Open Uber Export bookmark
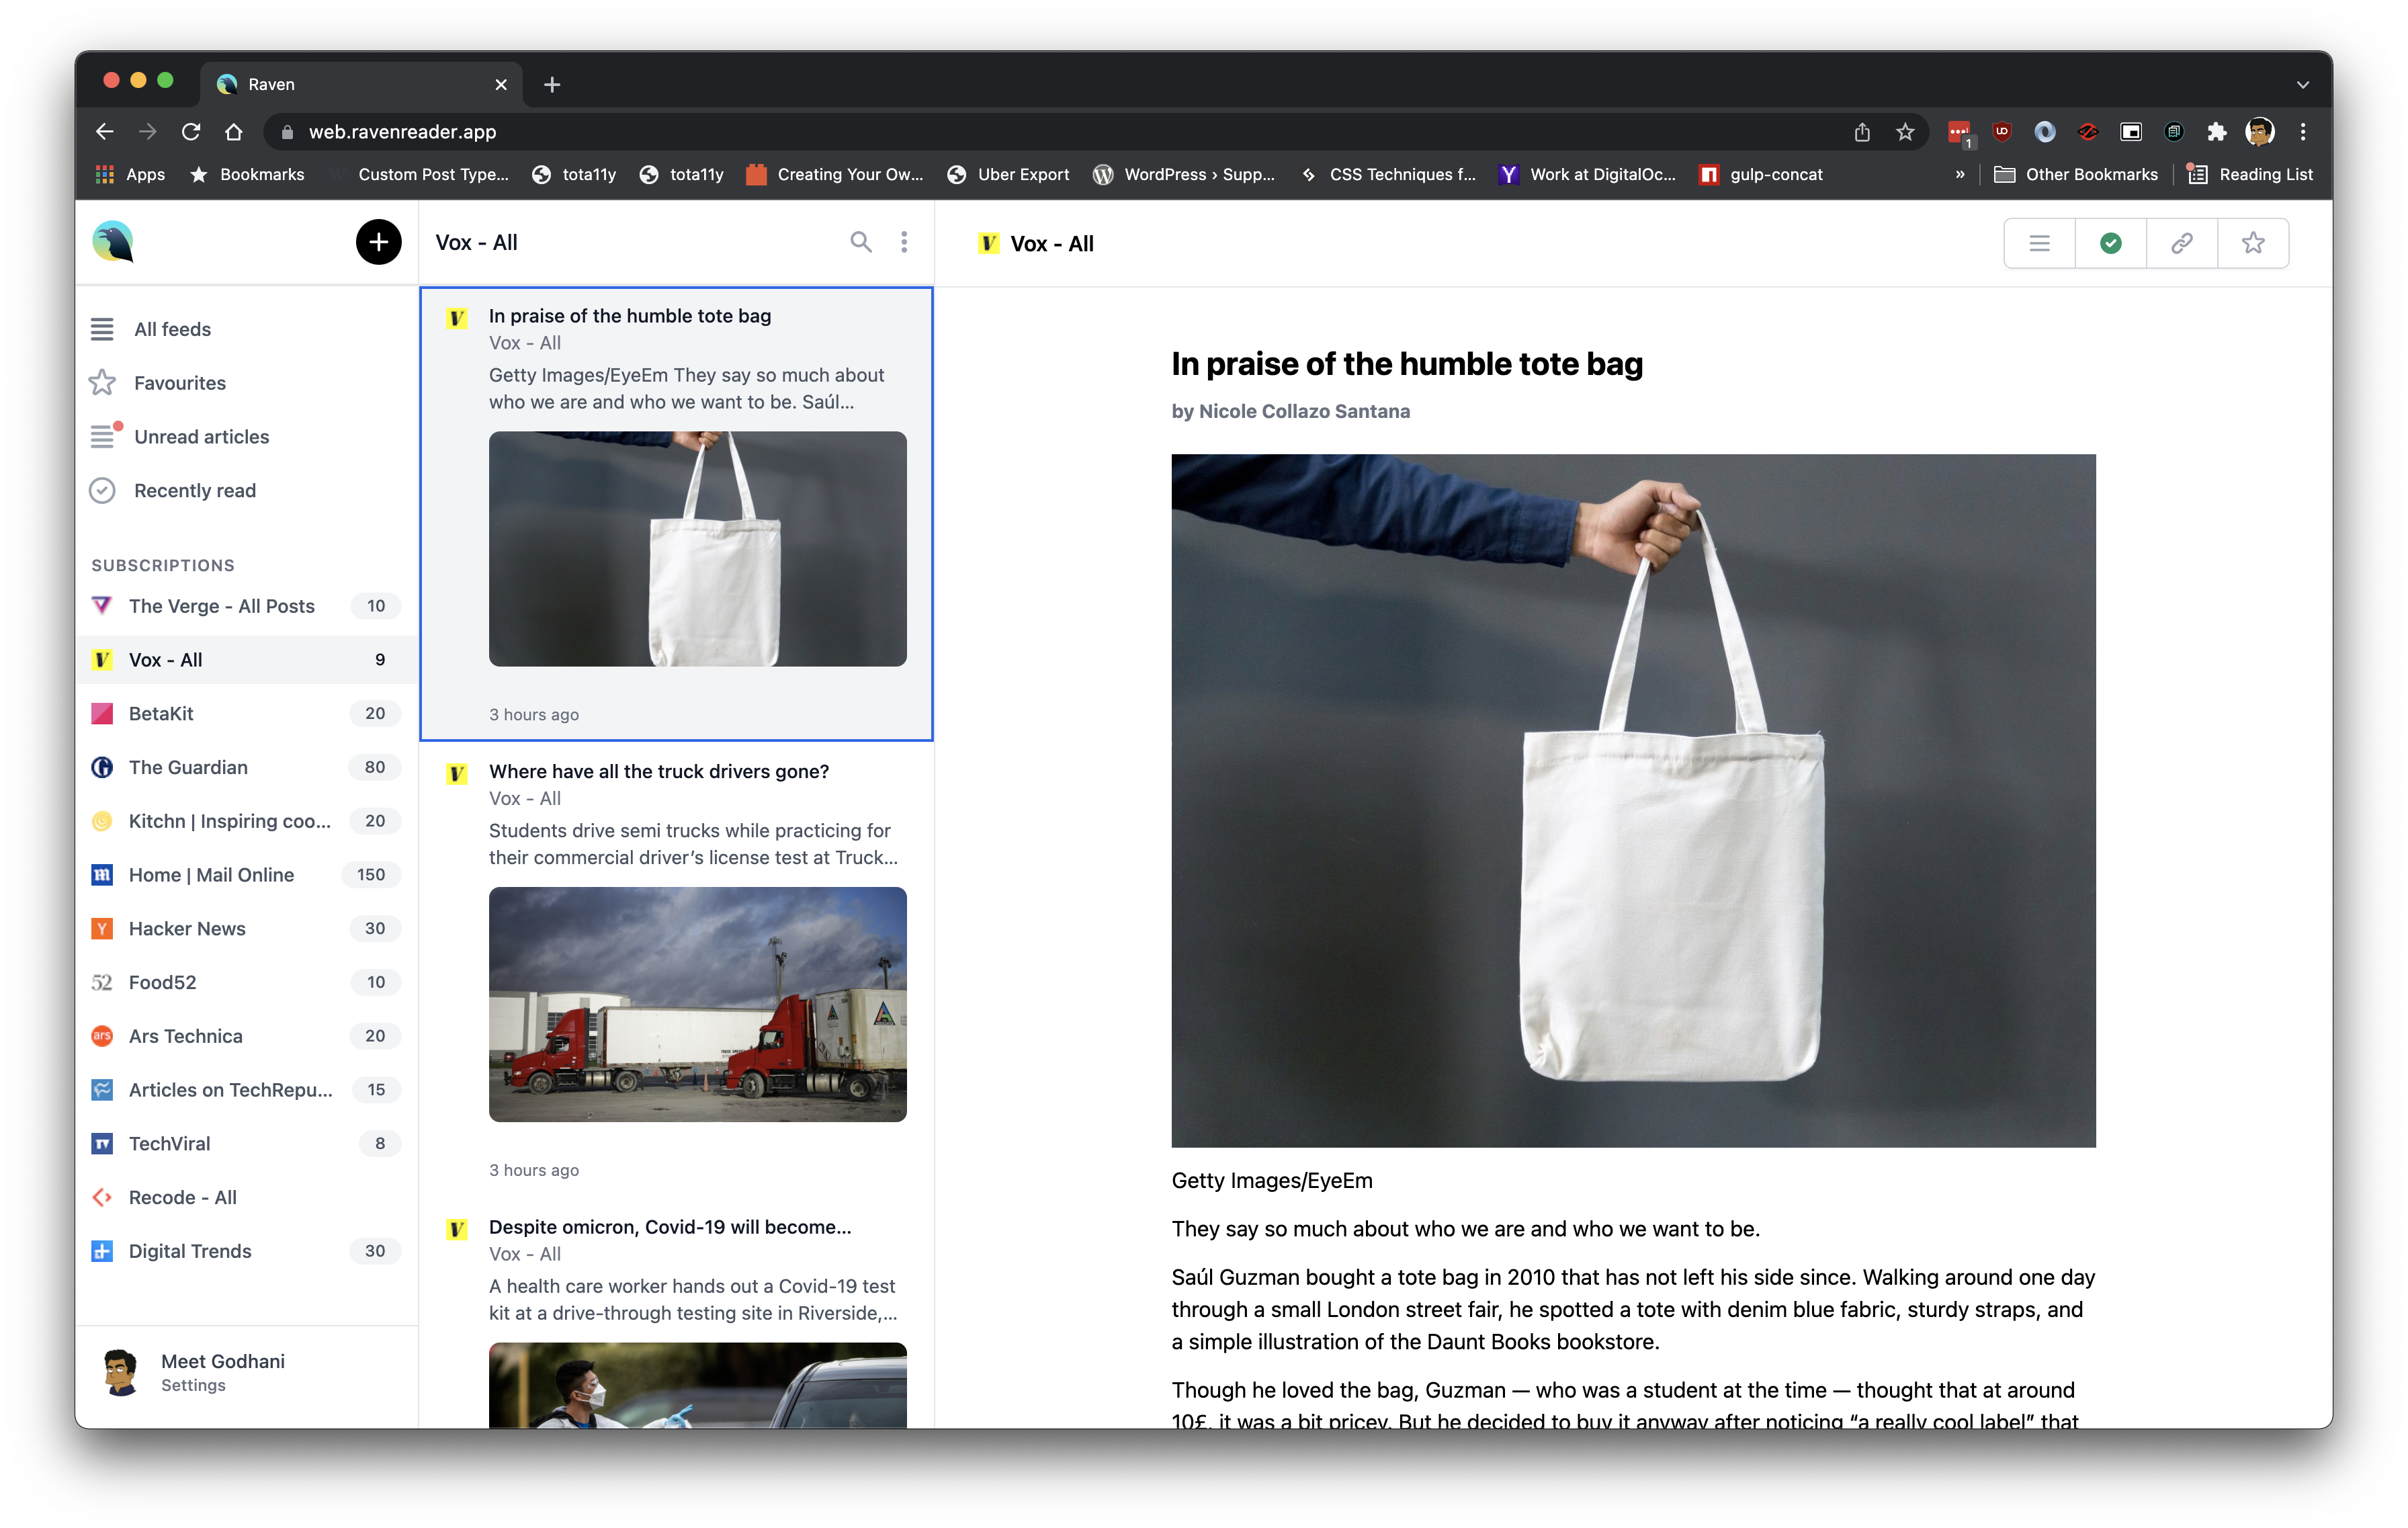This screenshot has height=1528, width=2408. pos(1008,175)
